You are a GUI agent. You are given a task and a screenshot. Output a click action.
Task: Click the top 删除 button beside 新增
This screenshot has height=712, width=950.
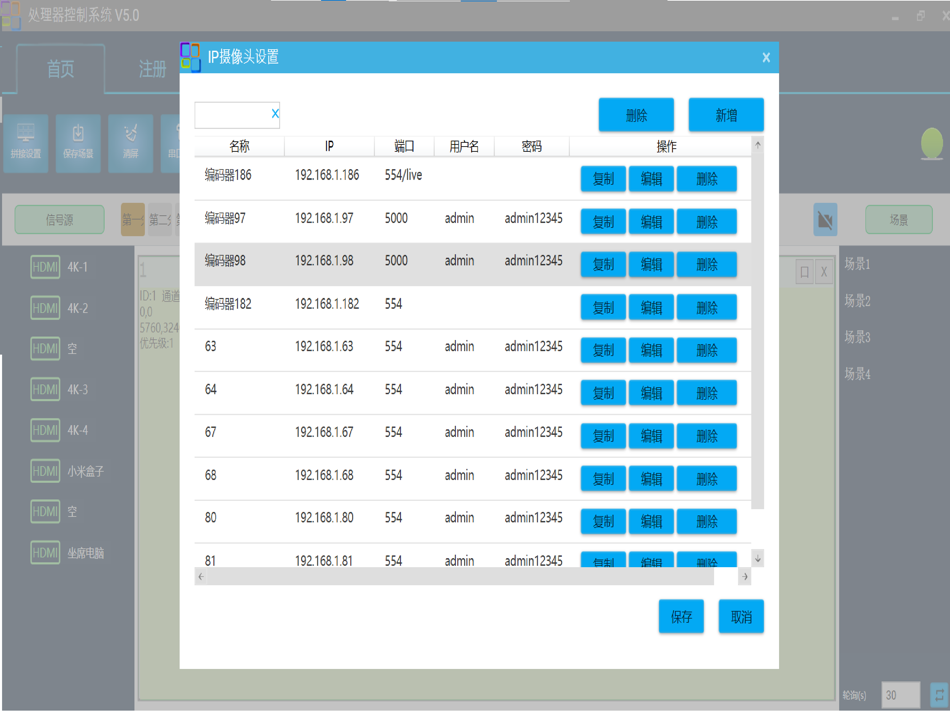click(x=636, y=115)
